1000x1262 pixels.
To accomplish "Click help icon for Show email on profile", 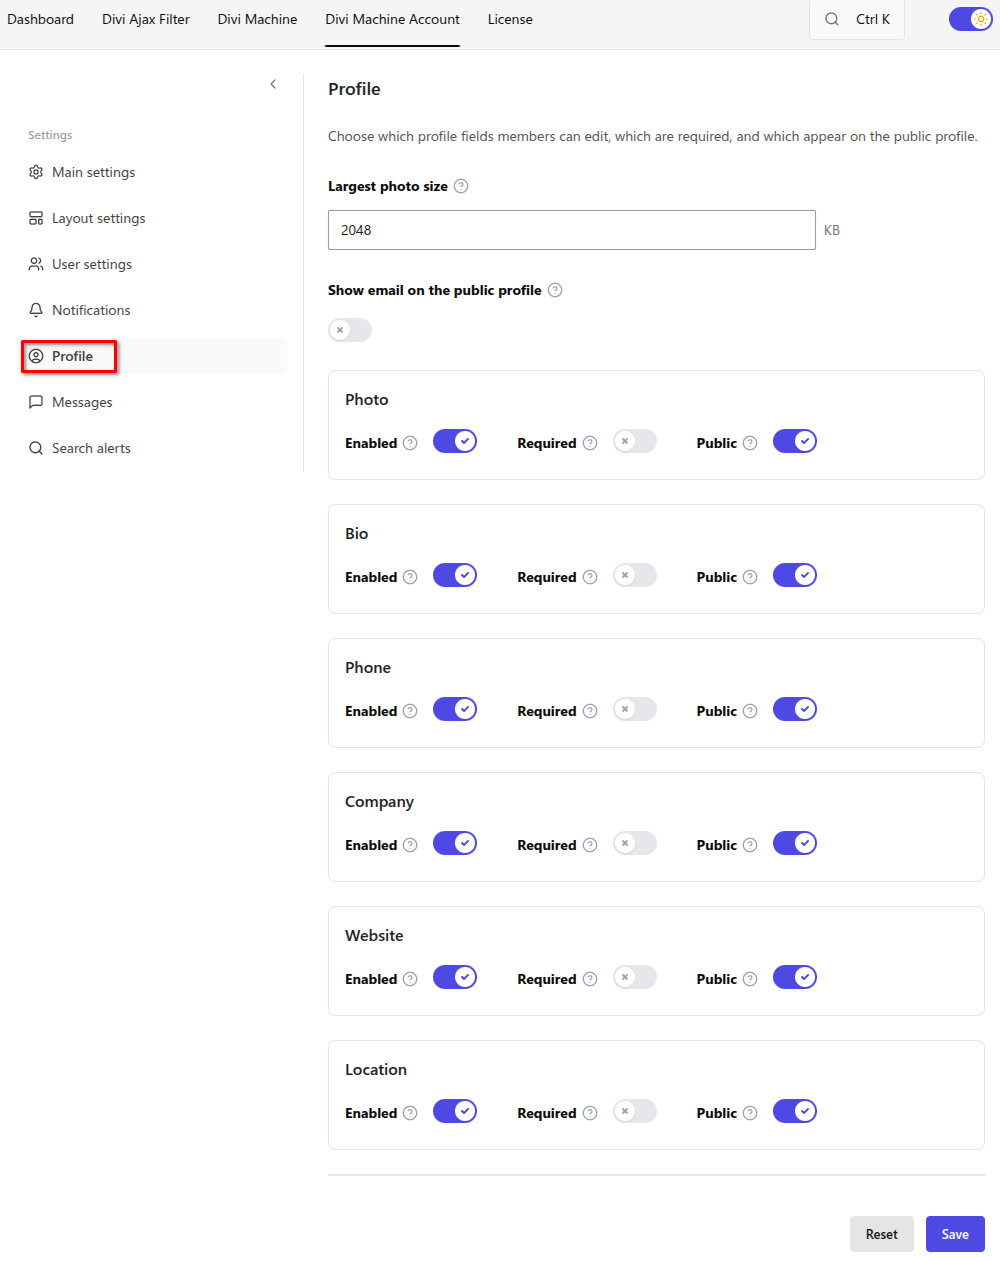I will (x=555, y=290).
